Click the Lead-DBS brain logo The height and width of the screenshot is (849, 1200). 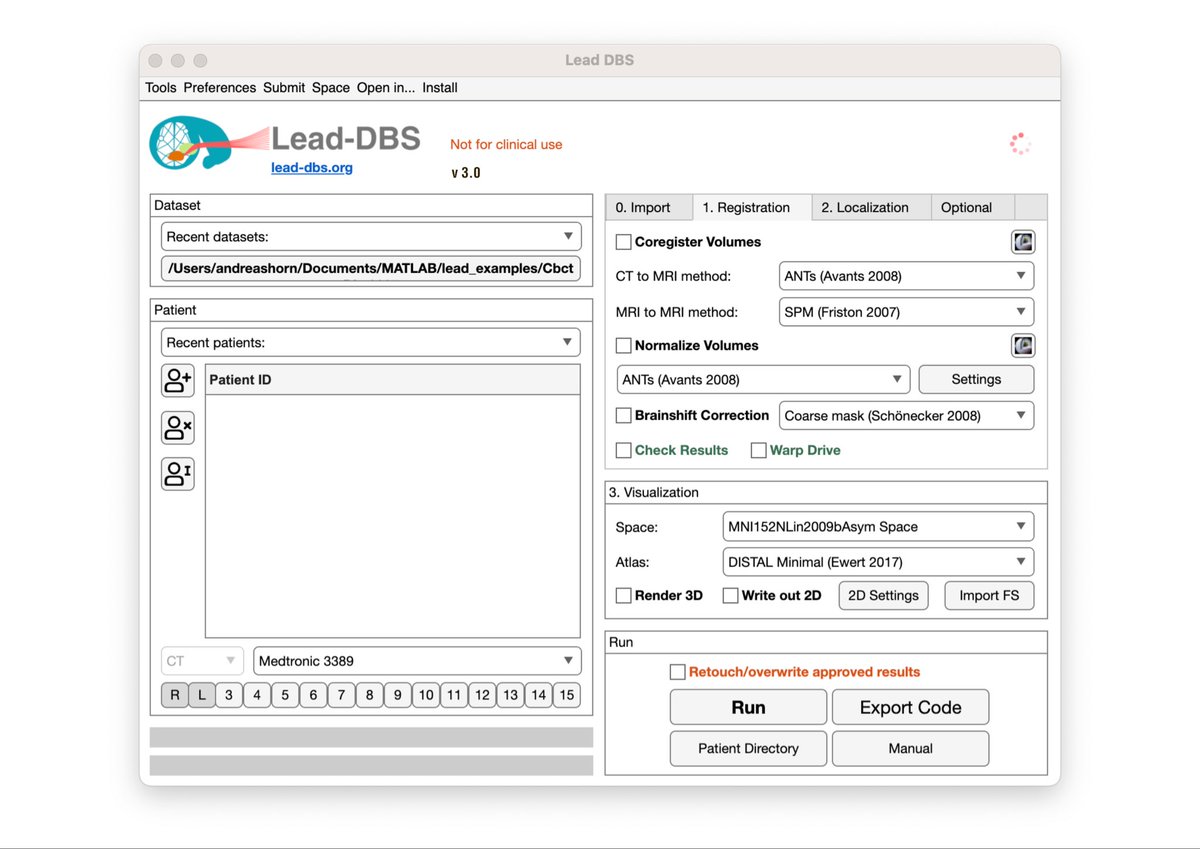206,144
